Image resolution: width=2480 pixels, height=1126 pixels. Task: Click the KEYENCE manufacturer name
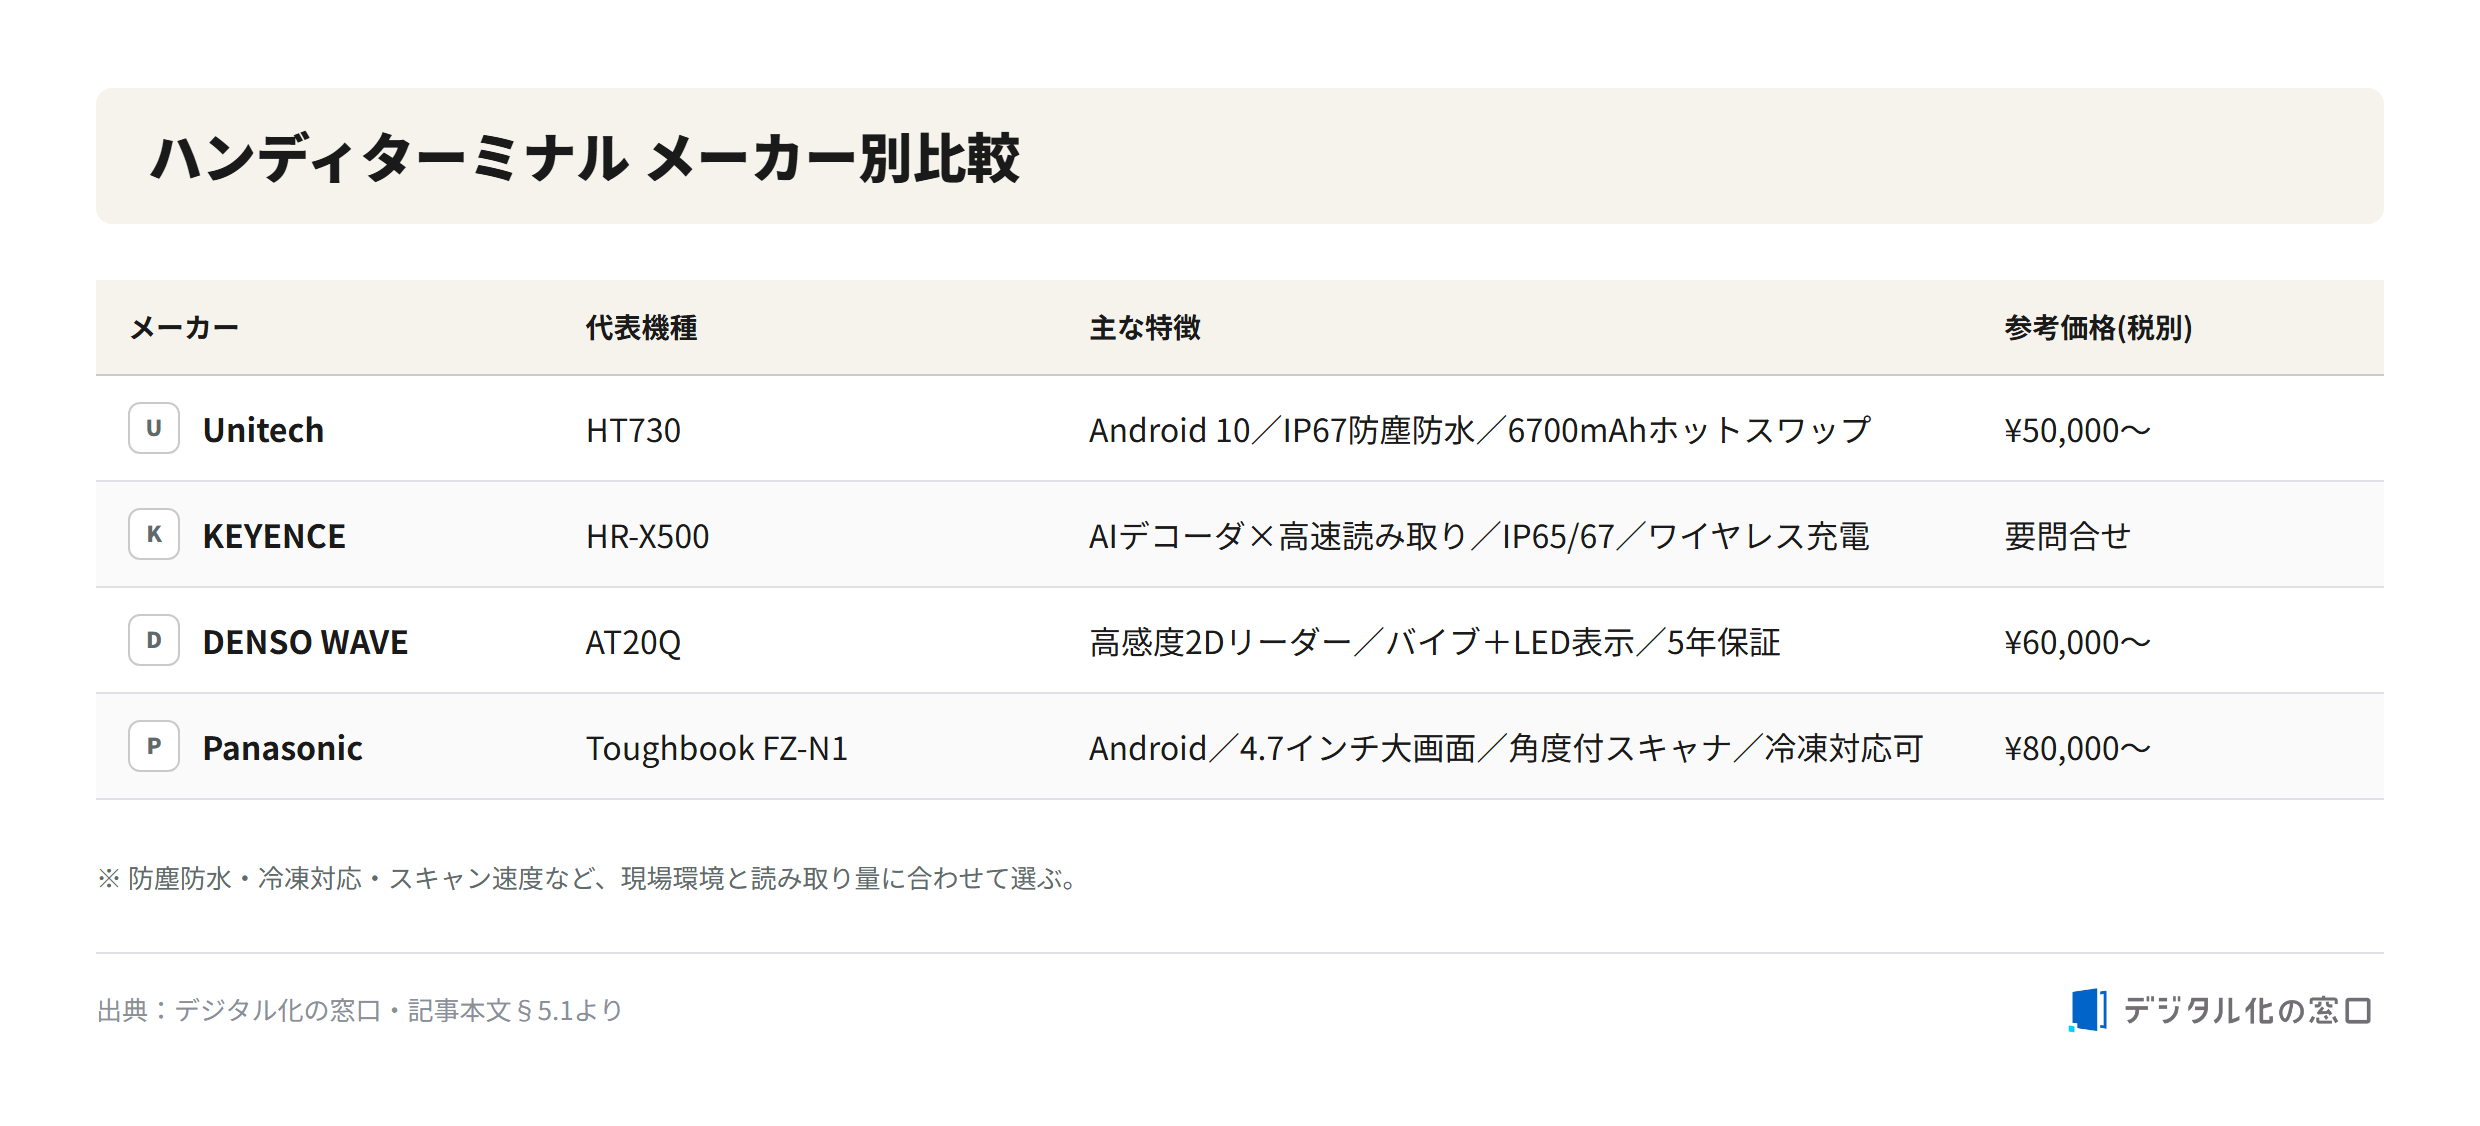274,536
